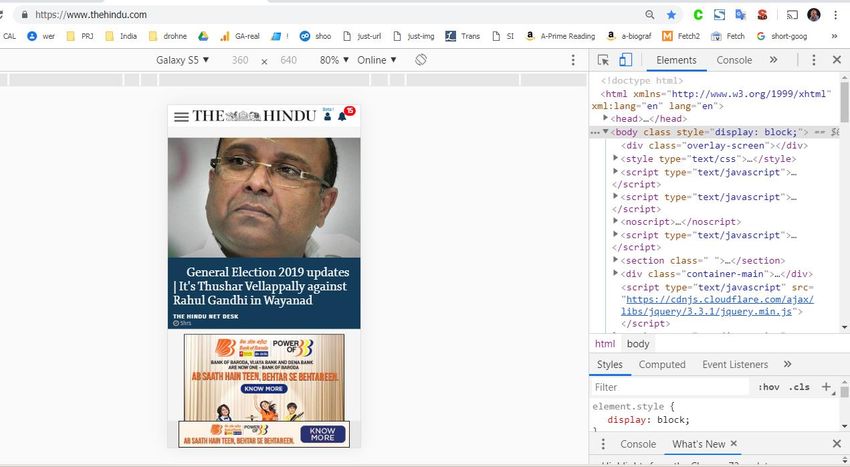Expand the style type=text/css node
Image resolution: width=850 pixels, height=467 pixels.
pyautogui.click(x=615, y=158)
